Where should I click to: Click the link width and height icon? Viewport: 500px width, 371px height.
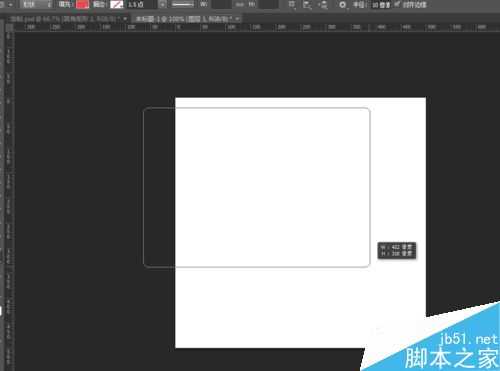point(239,5)
